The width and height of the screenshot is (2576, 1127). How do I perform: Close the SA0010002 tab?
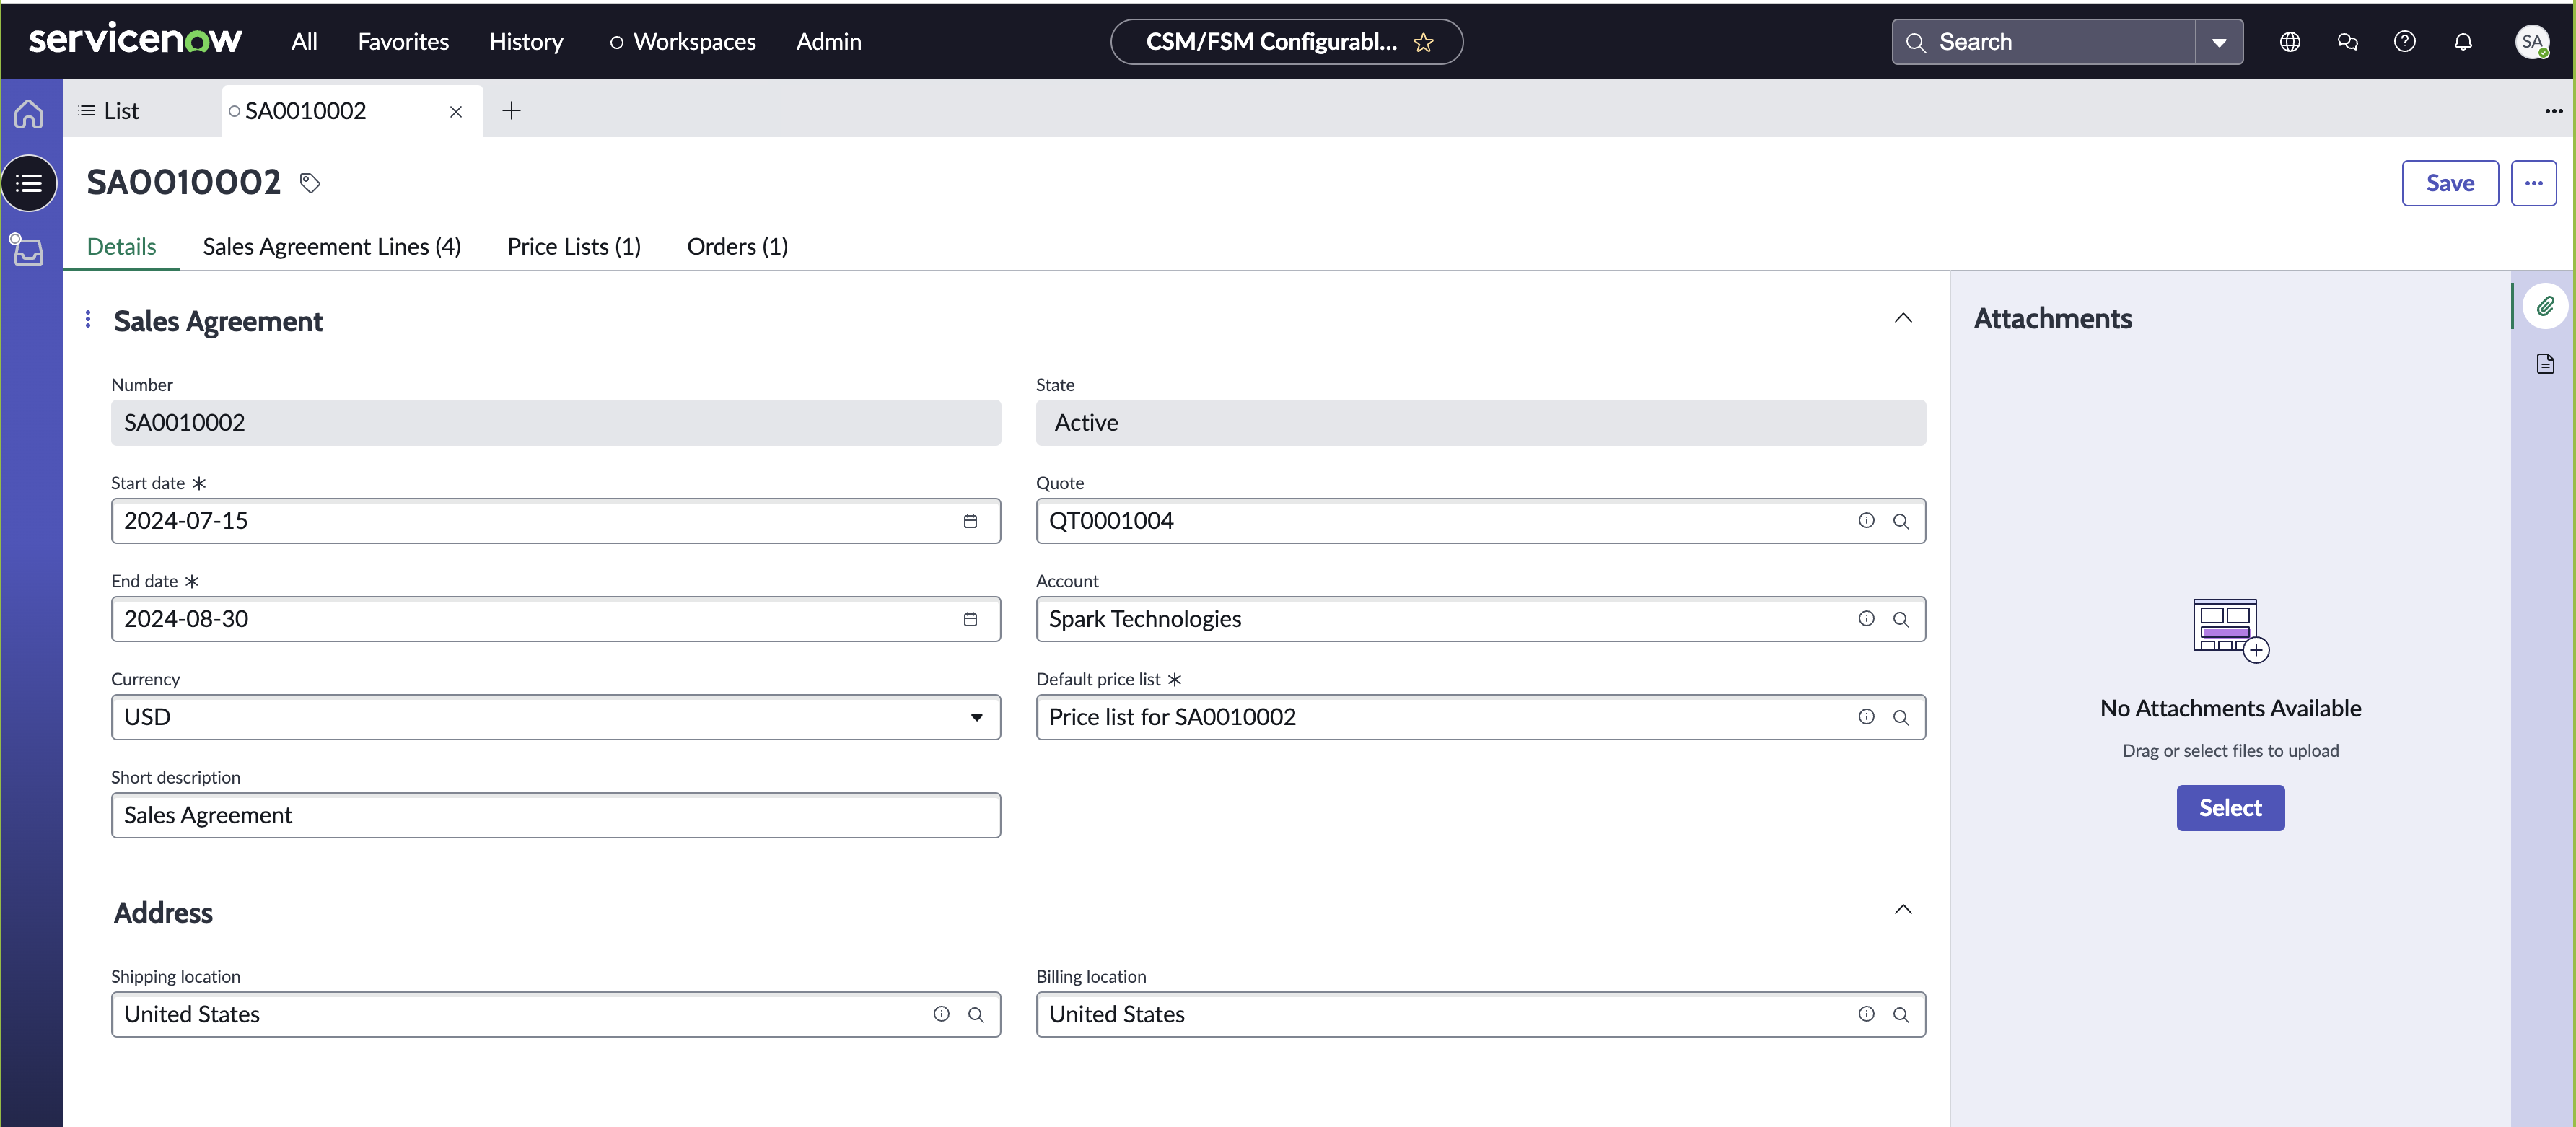click(x=456, y=111)
